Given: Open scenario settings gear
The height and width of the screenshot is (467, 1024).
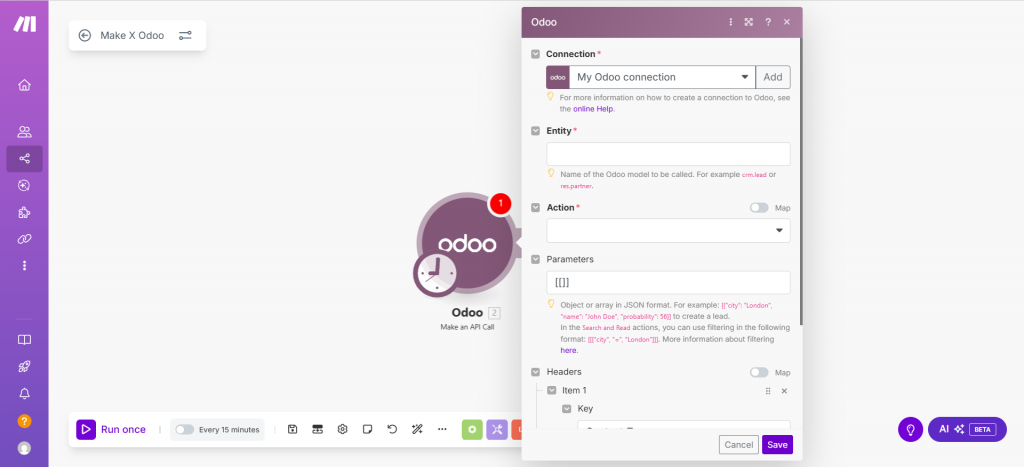Looking at the screenshot, I should pos(342,429).
